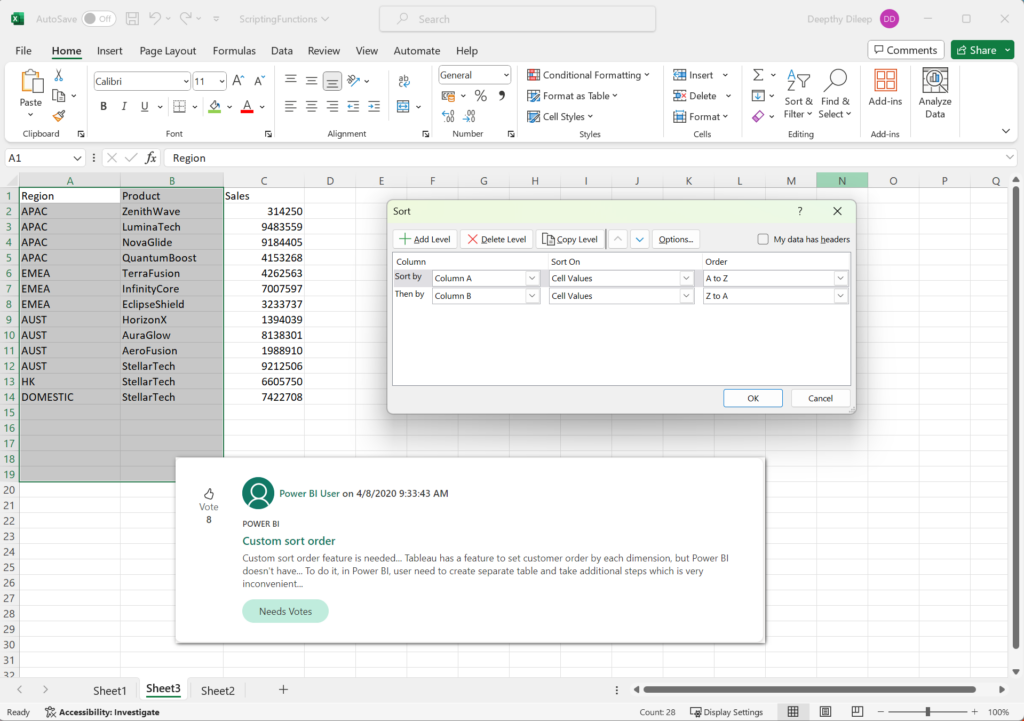Screen dimensions: 1024x721
Task: Toggle bold formatting
Action: click(103, 105)
